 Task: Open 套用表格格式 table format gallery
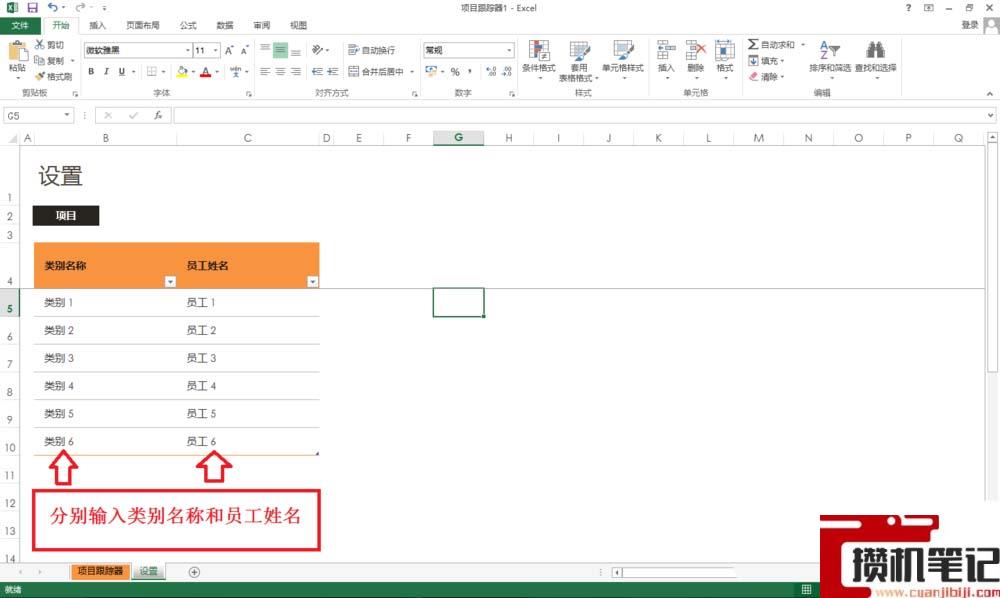coord(579,61)
